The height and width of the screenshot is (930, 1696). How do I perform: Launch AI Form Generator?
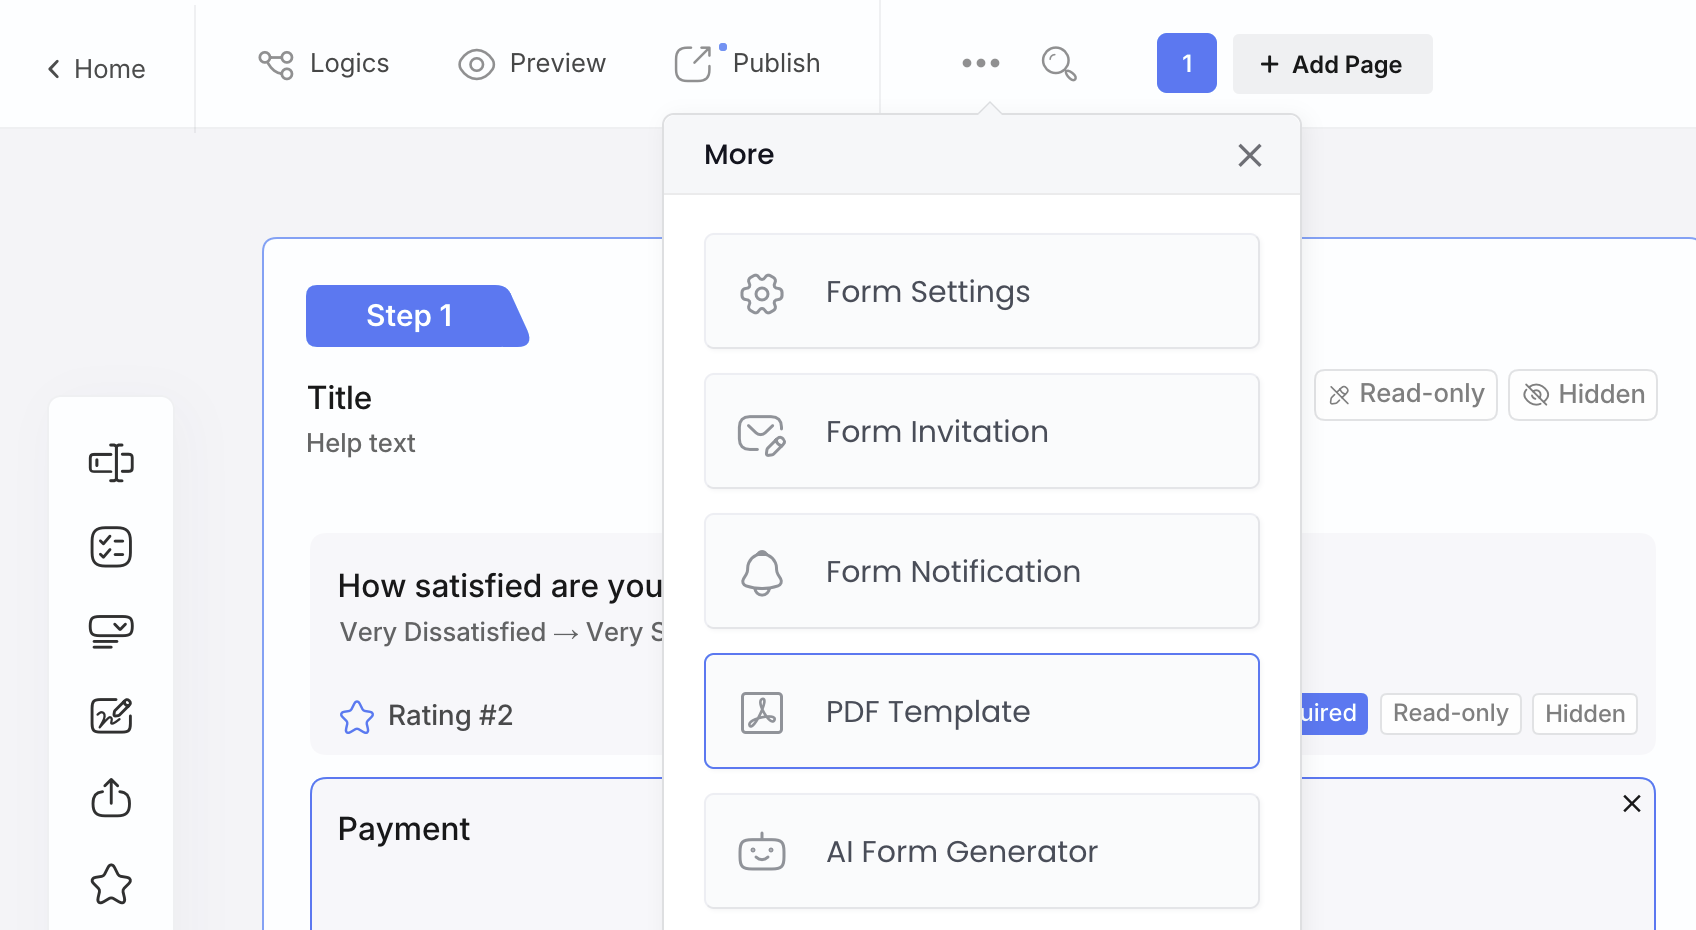pos(981,852)
